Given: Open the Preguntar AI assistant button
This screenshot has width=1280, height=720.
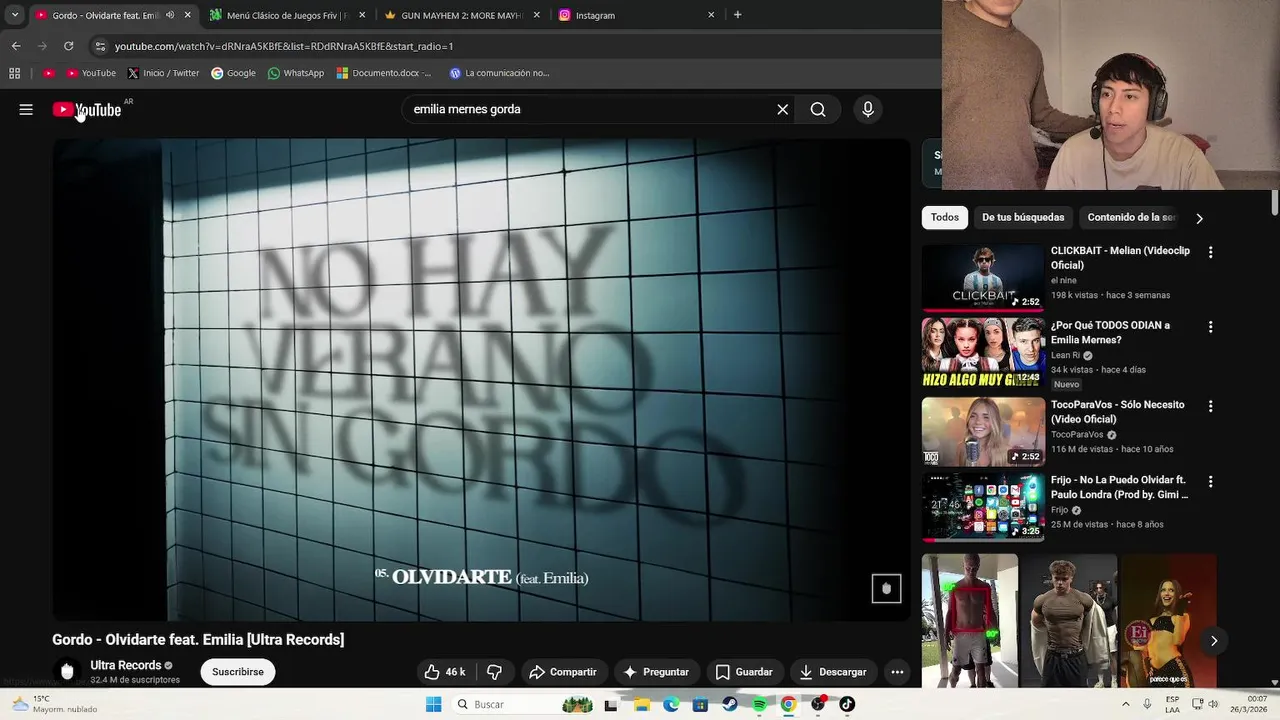Looking at the screenshot, I should click(x=656, y=672).
